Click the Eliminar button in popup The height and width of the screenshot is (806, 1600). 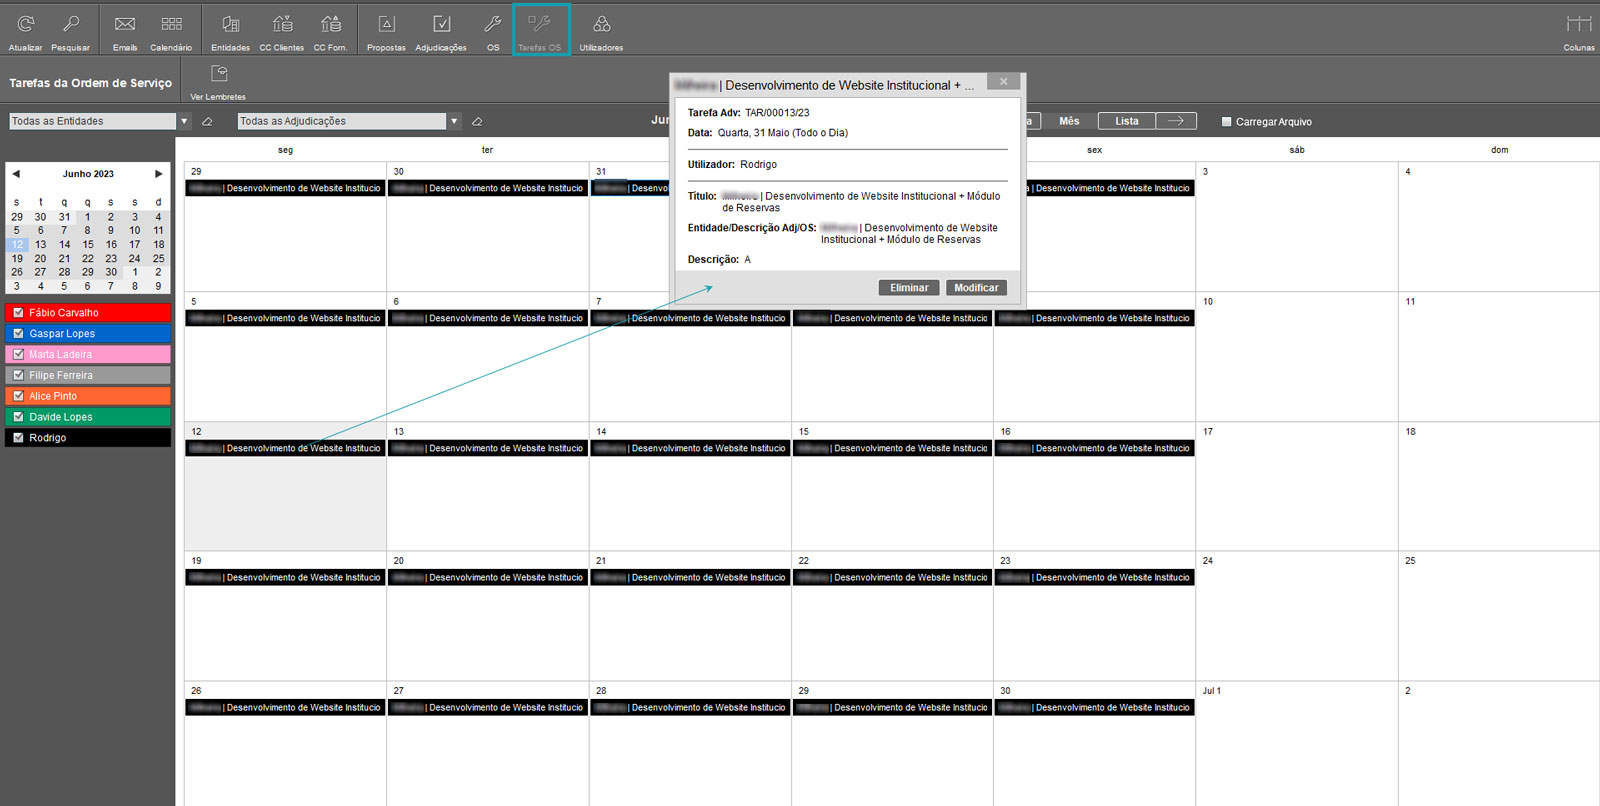(909, 288)
